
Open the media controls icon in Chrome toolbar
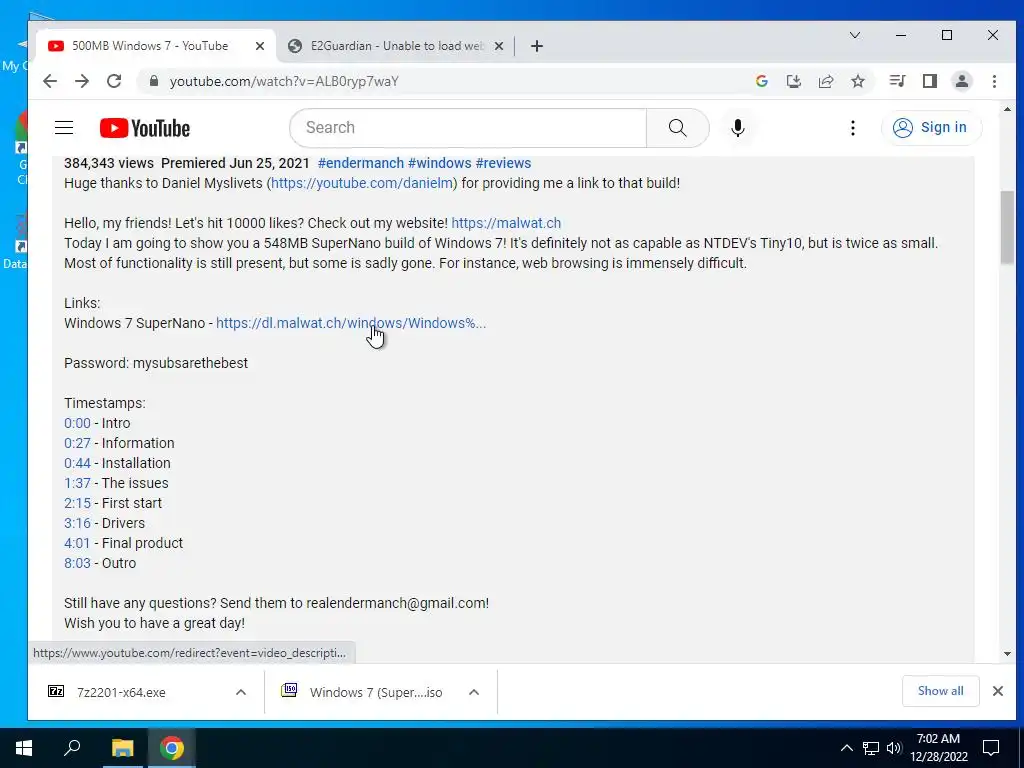coord(897,81)
